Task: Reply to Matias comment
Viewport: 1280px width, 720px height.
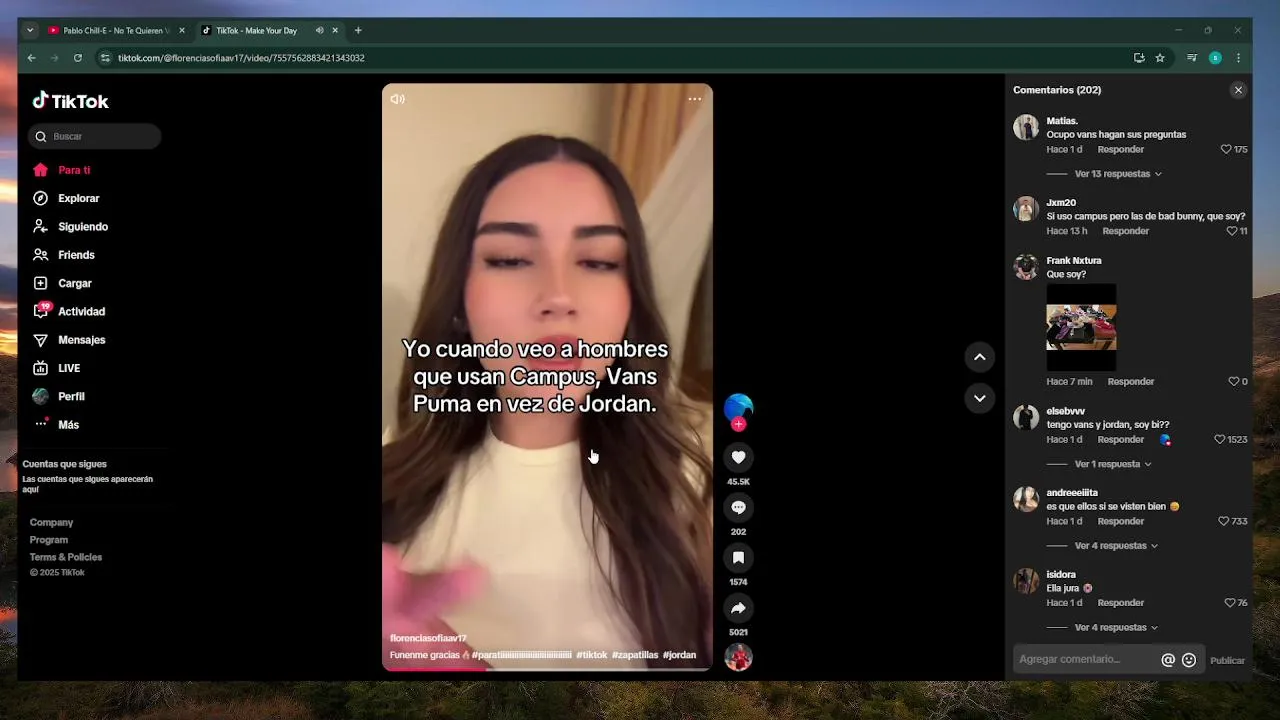Action: tap(1120, 149)
